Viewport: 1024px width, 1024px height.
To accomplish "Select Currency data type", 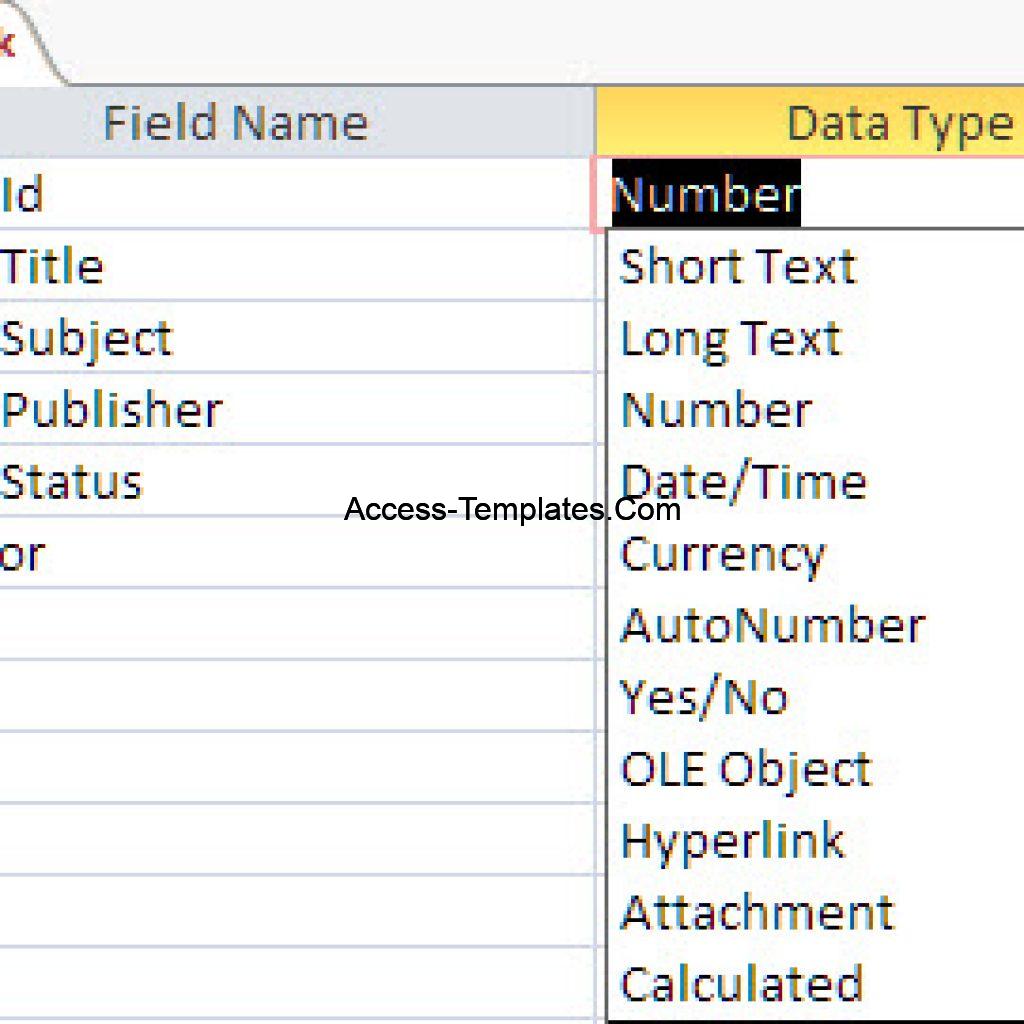I will 722,553.
